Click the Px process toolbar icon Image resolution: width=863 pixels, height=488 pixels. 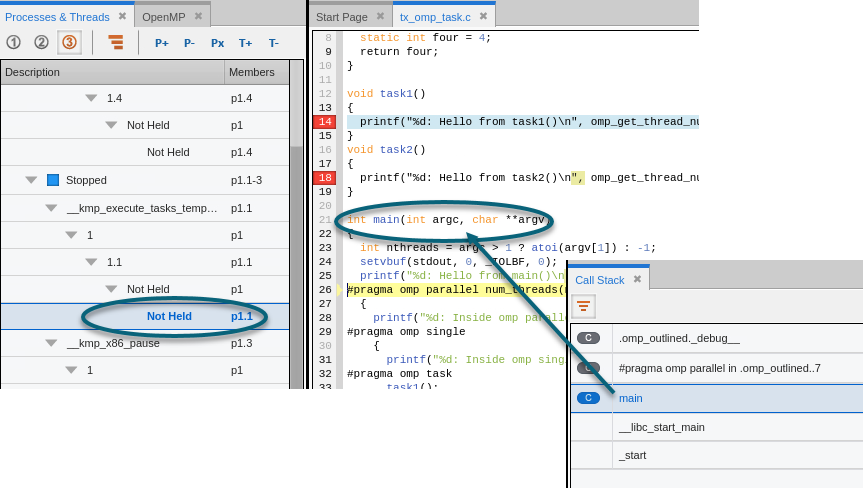click(x=217, y=43)
